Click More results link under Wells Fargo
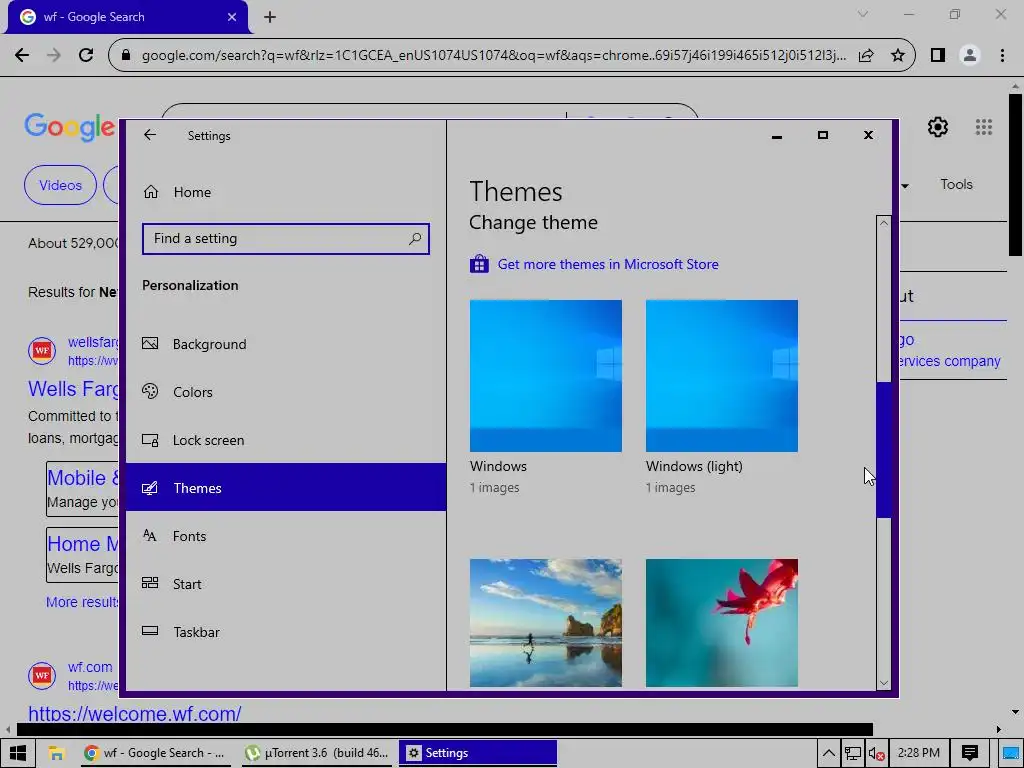Image resolution: width=1024 pixels, height=768 pixels. (x=82, y=602)
